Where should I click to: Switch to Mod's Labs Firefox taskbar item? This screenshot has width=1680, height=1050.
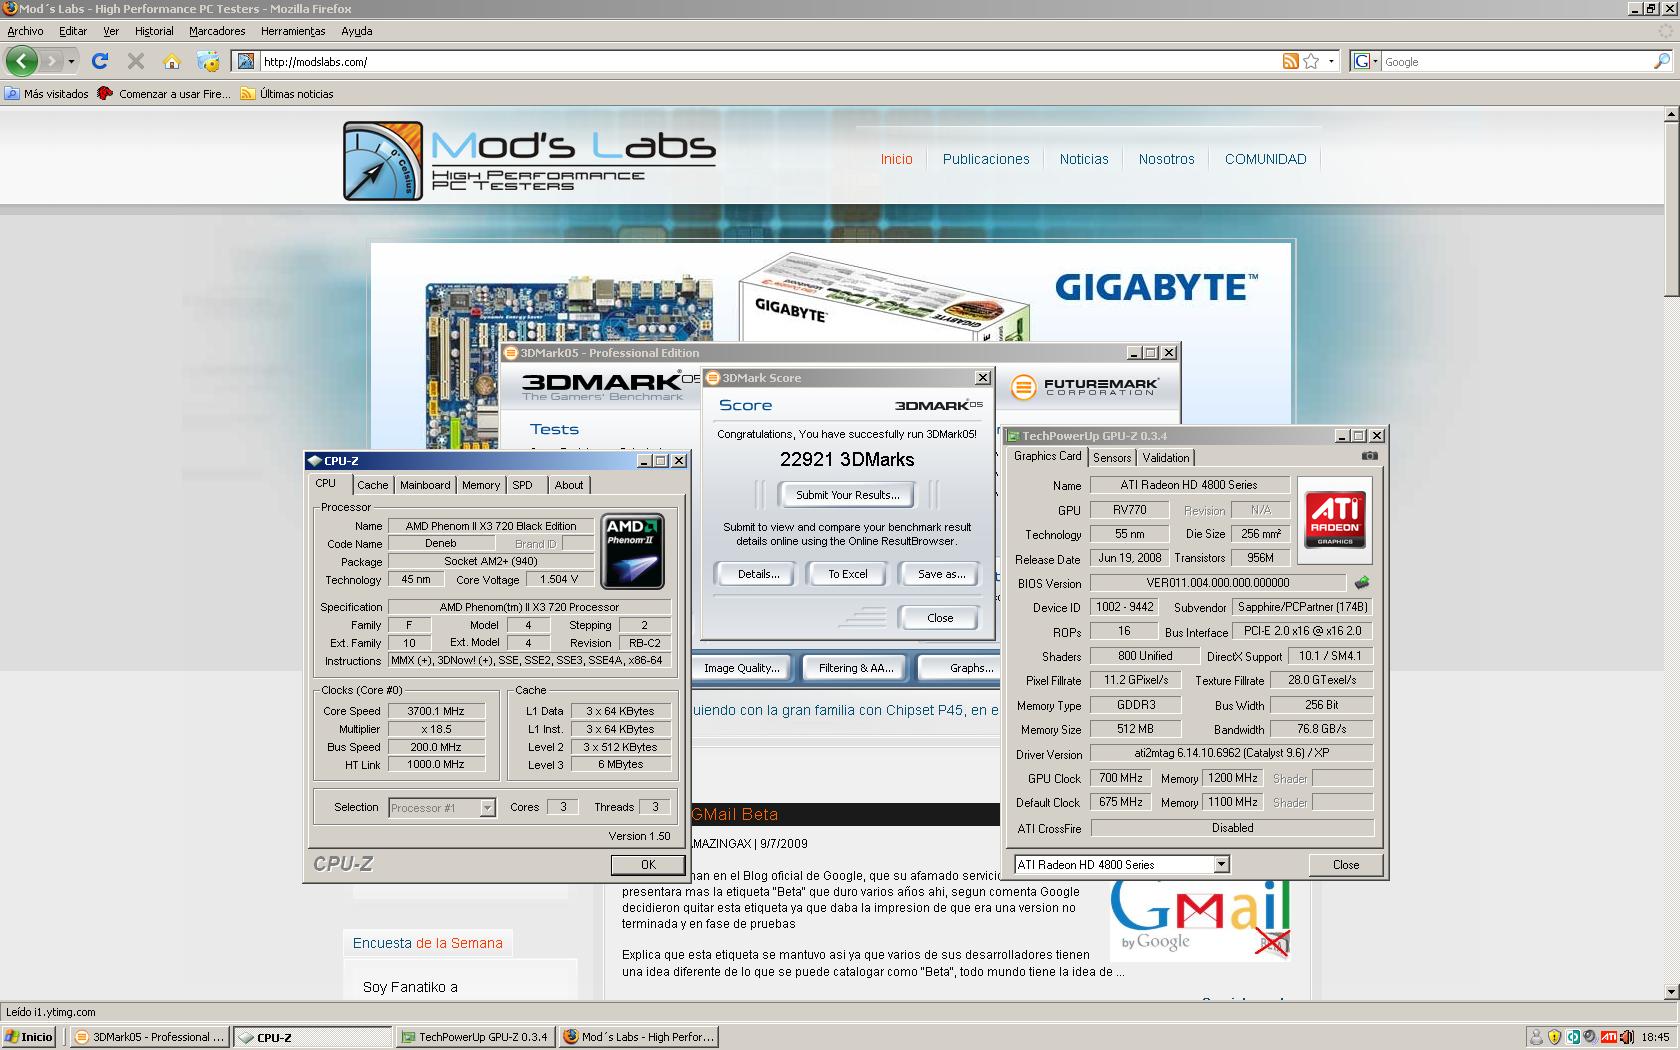(x=638, y=1037)
